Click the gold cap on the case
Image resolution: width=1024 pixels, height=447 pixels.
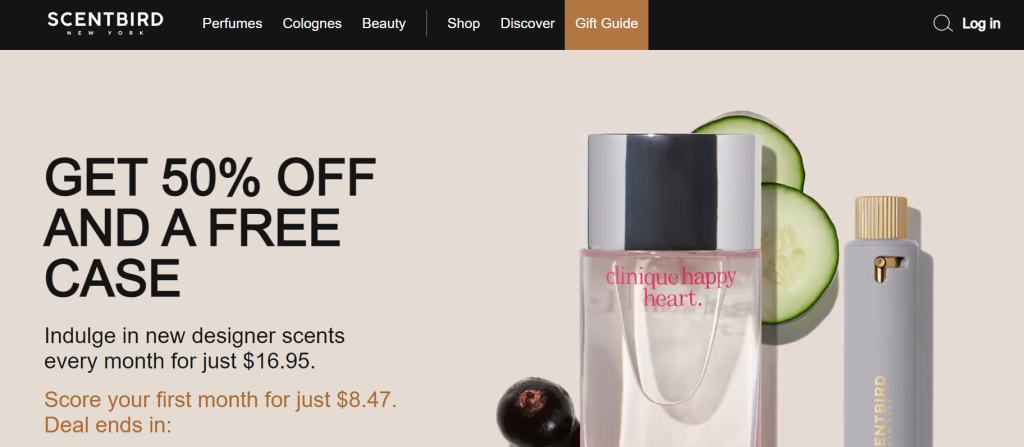881,218
